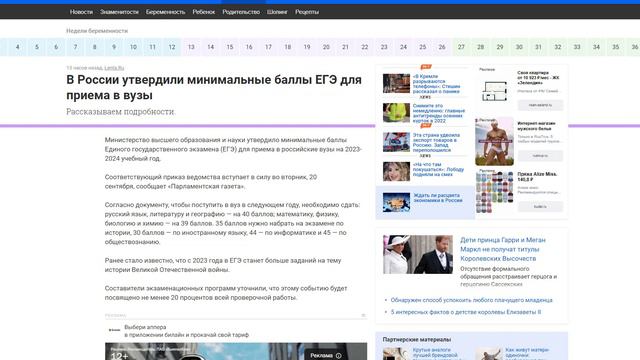
Task: Open the Ребенок menu item
Action: tap(204, 12)
